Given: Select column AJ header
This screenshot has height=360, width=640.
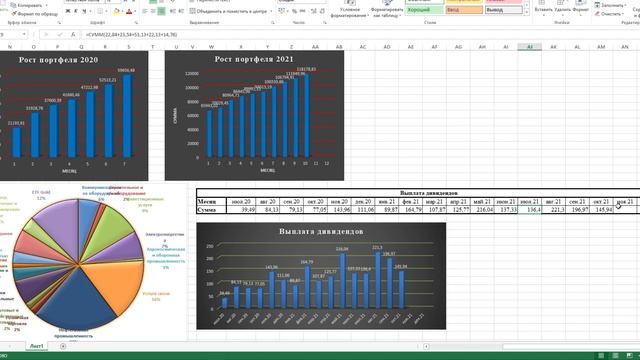Looking at the screenshot, I should (529, 47).
